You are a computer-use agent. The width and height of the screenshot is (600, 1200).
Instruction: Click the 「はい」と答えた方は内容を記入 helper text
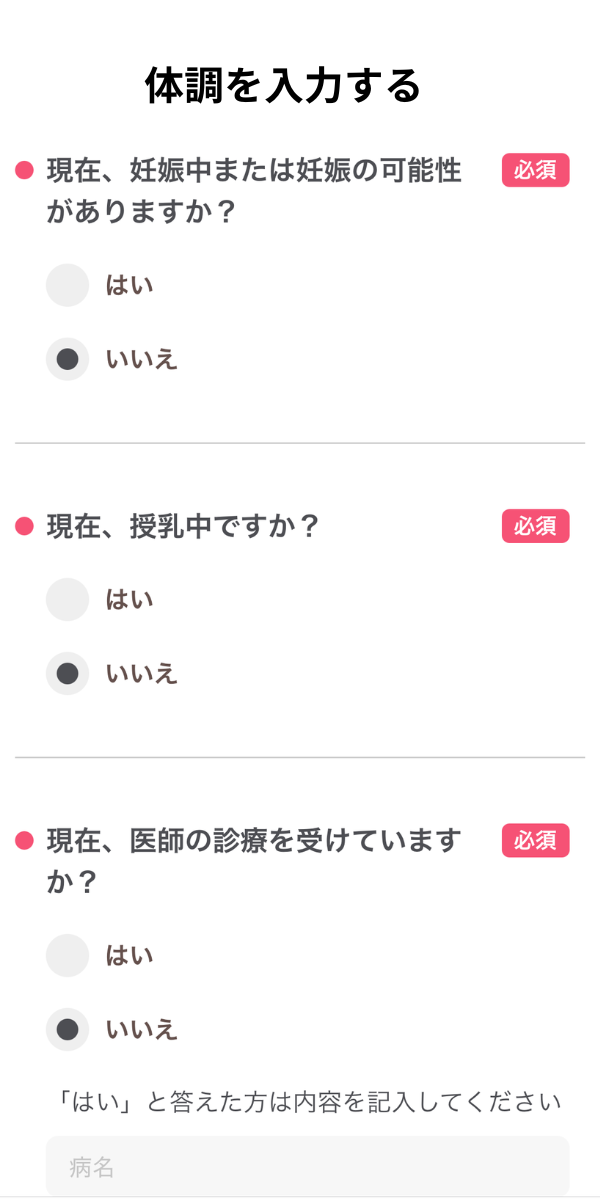pos(309,1102)
